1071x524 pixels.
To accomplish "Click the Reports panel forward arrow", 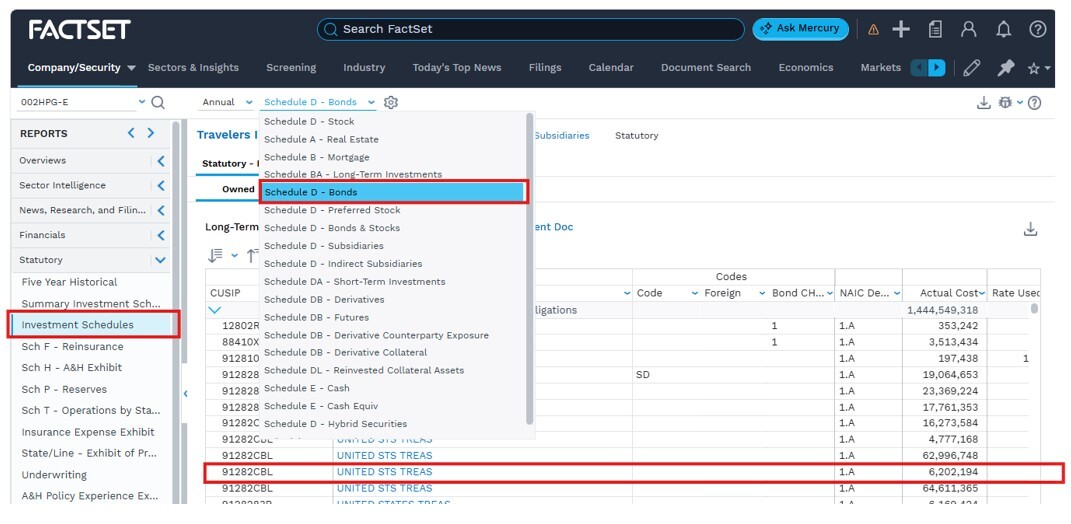I will pos(151,133).
